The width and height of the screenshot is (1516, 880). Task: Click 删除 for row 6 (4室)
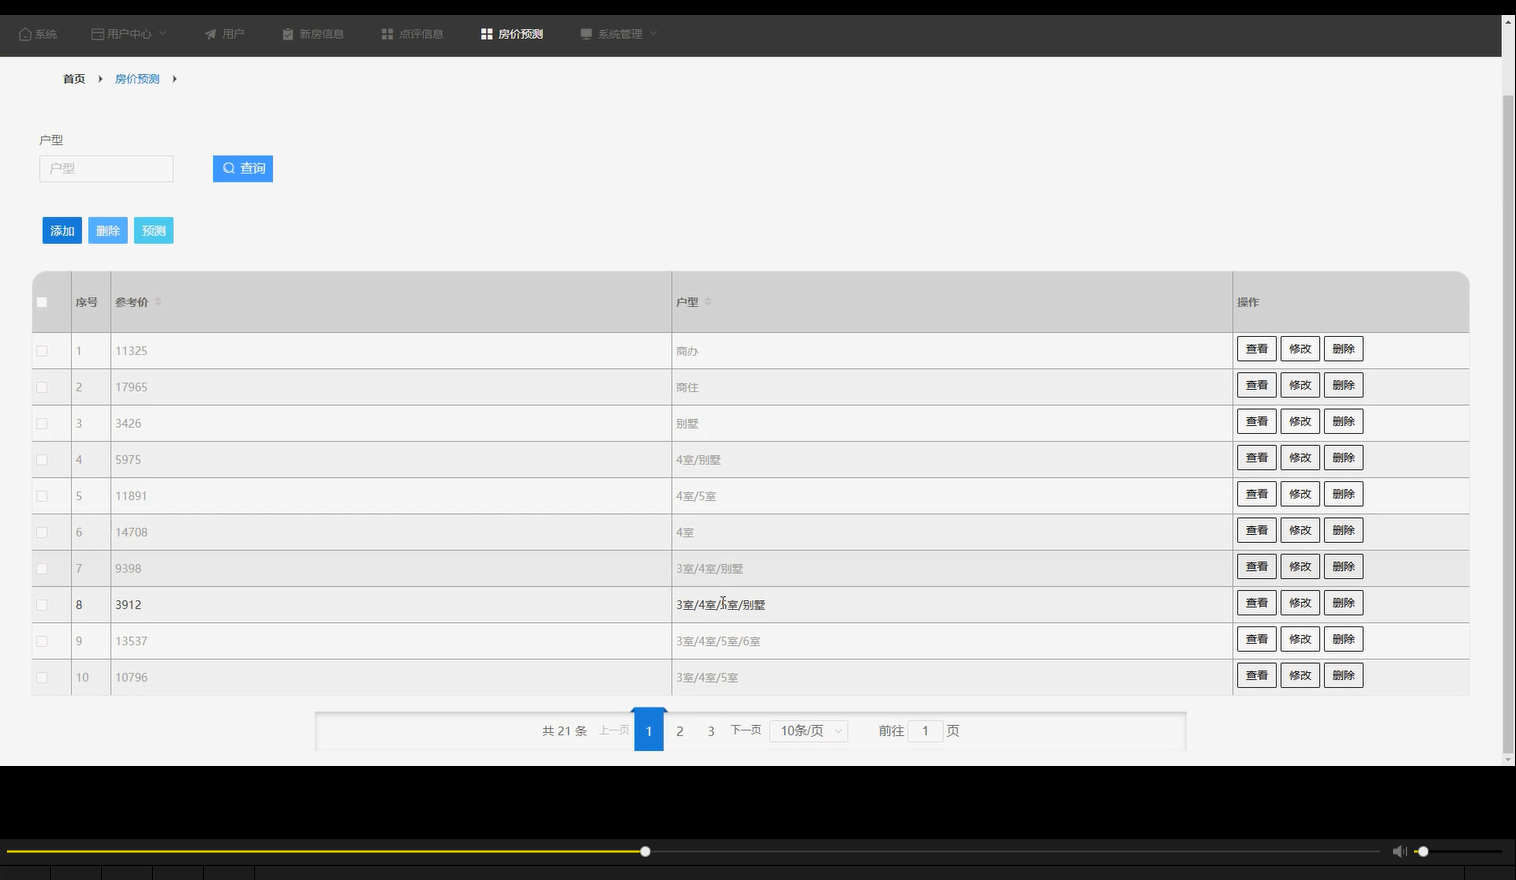click(1344, 530)
